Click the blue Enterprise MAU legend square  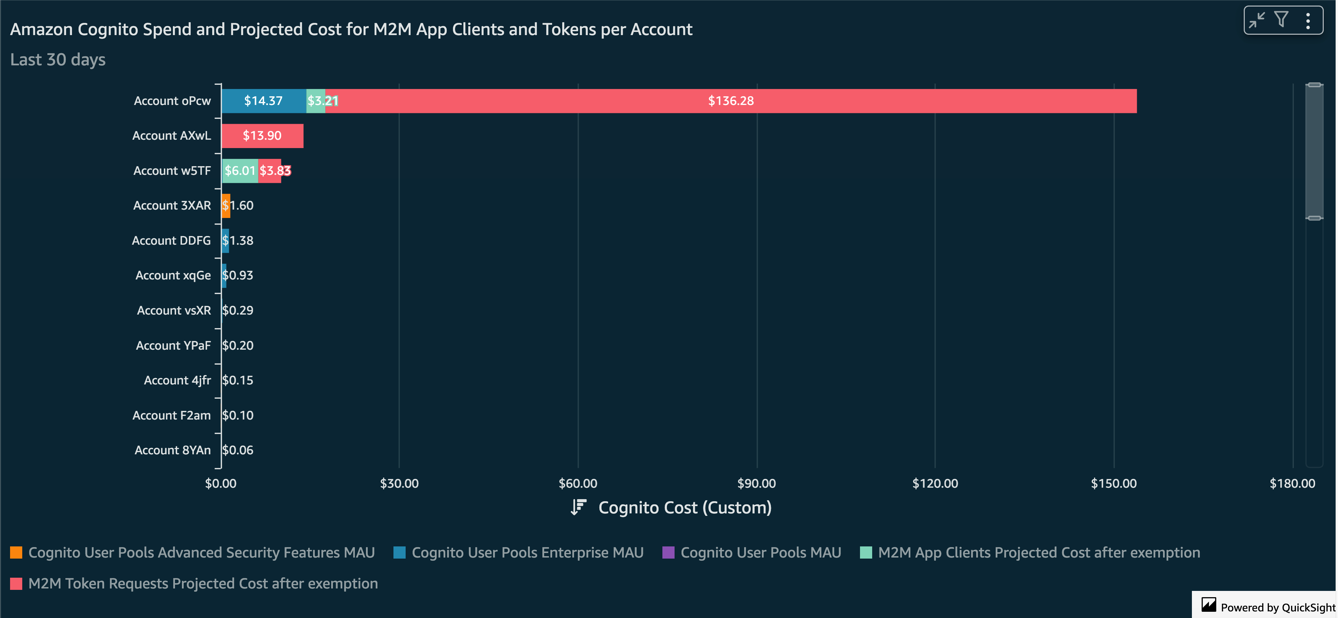[x=399, y=552]
